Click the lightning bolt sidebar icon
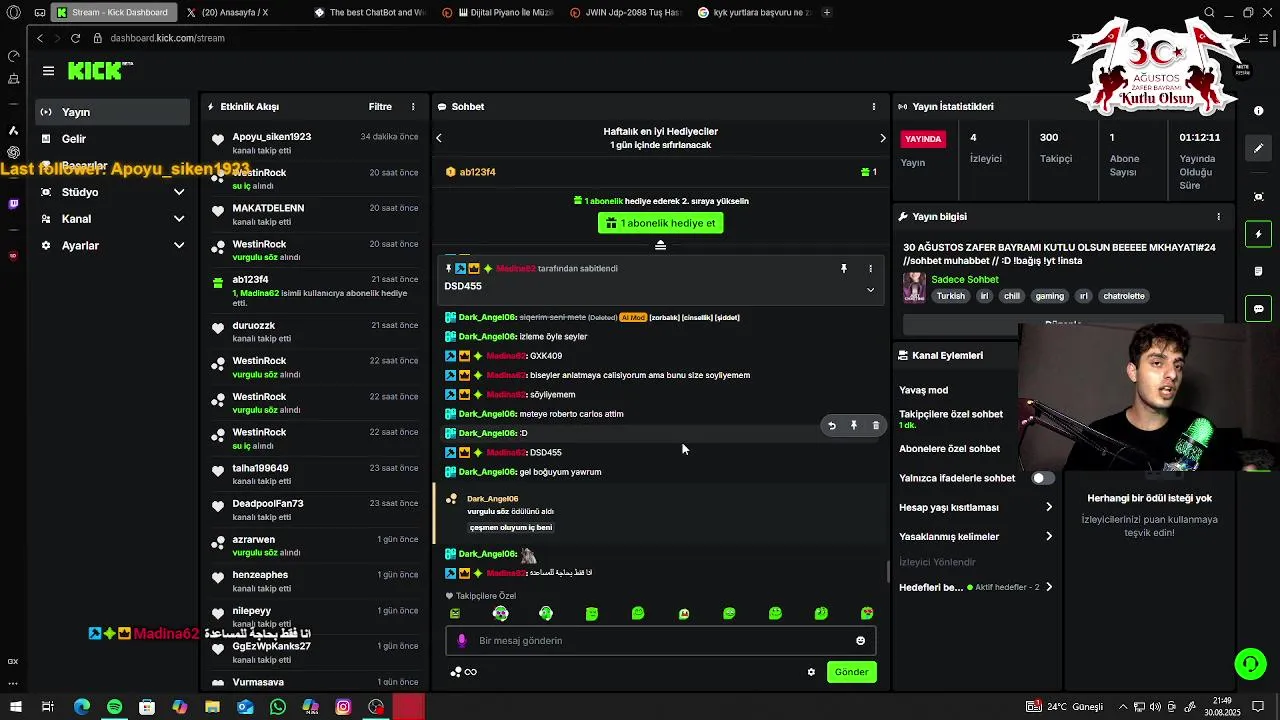Viewport: 1280px width, 720px height. pos(1259,234)
